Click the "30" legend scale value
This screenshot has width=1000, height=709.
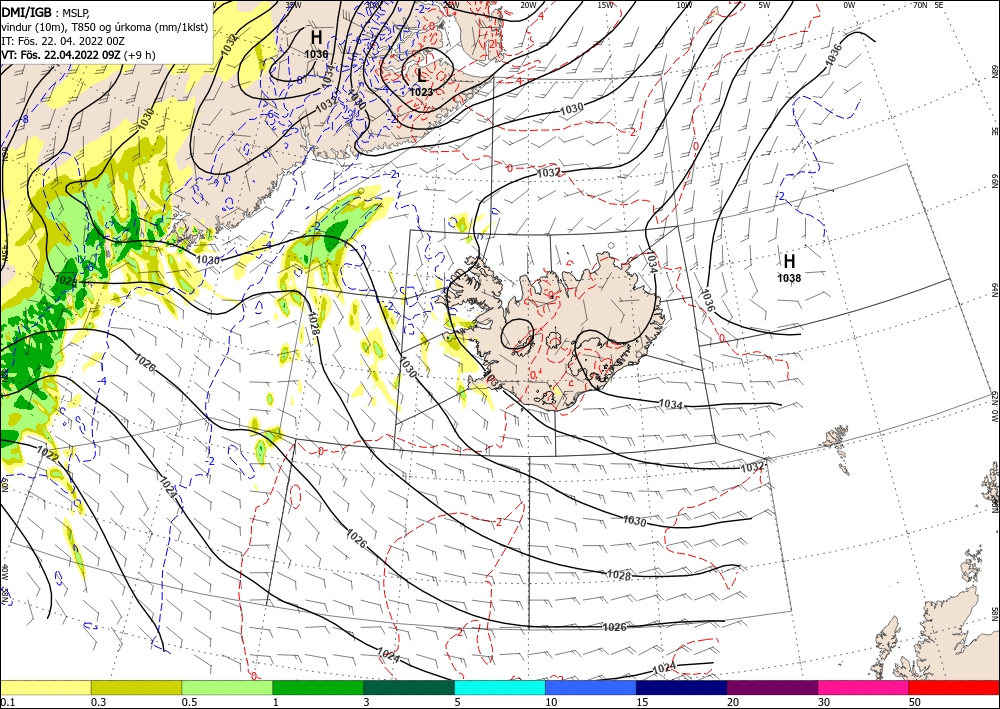click(x=825, y=702)
